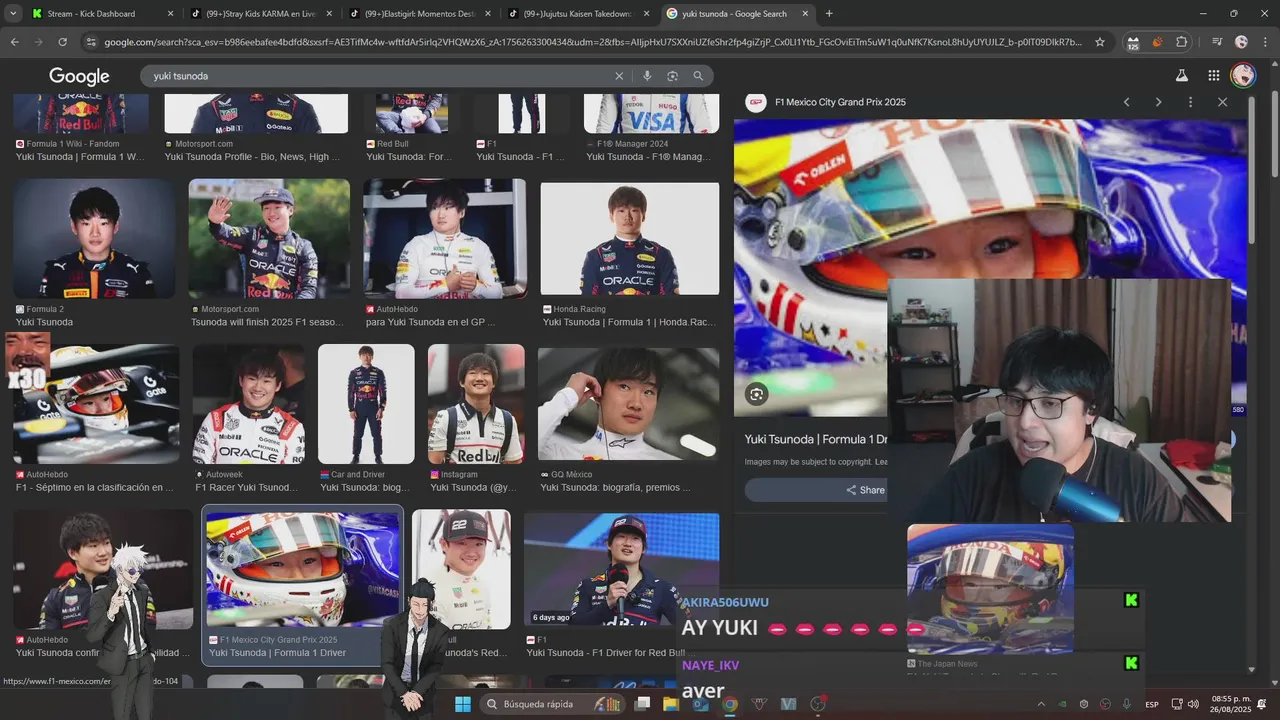Open F1 Mexico City Grand Prix 2025 source
The height and width of the screenshot is (720, 1280).
[x=840, y=102]
